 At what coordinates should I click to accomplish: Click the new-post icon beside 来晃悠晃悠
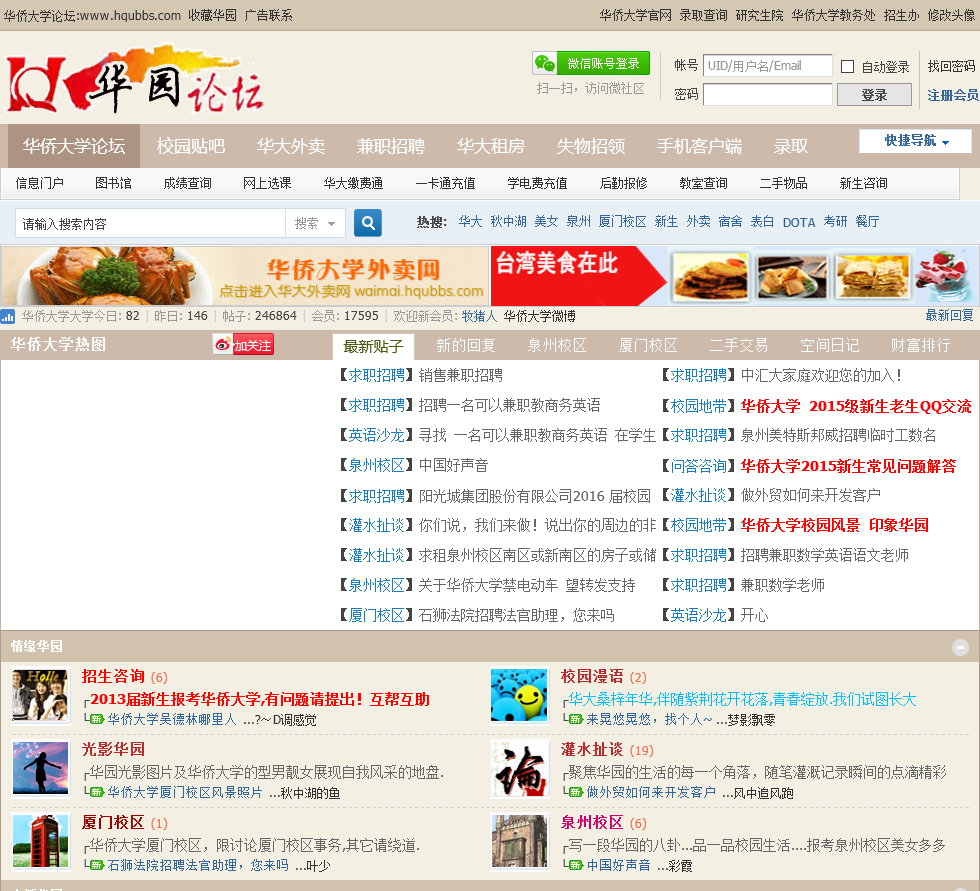coord(576,719)
